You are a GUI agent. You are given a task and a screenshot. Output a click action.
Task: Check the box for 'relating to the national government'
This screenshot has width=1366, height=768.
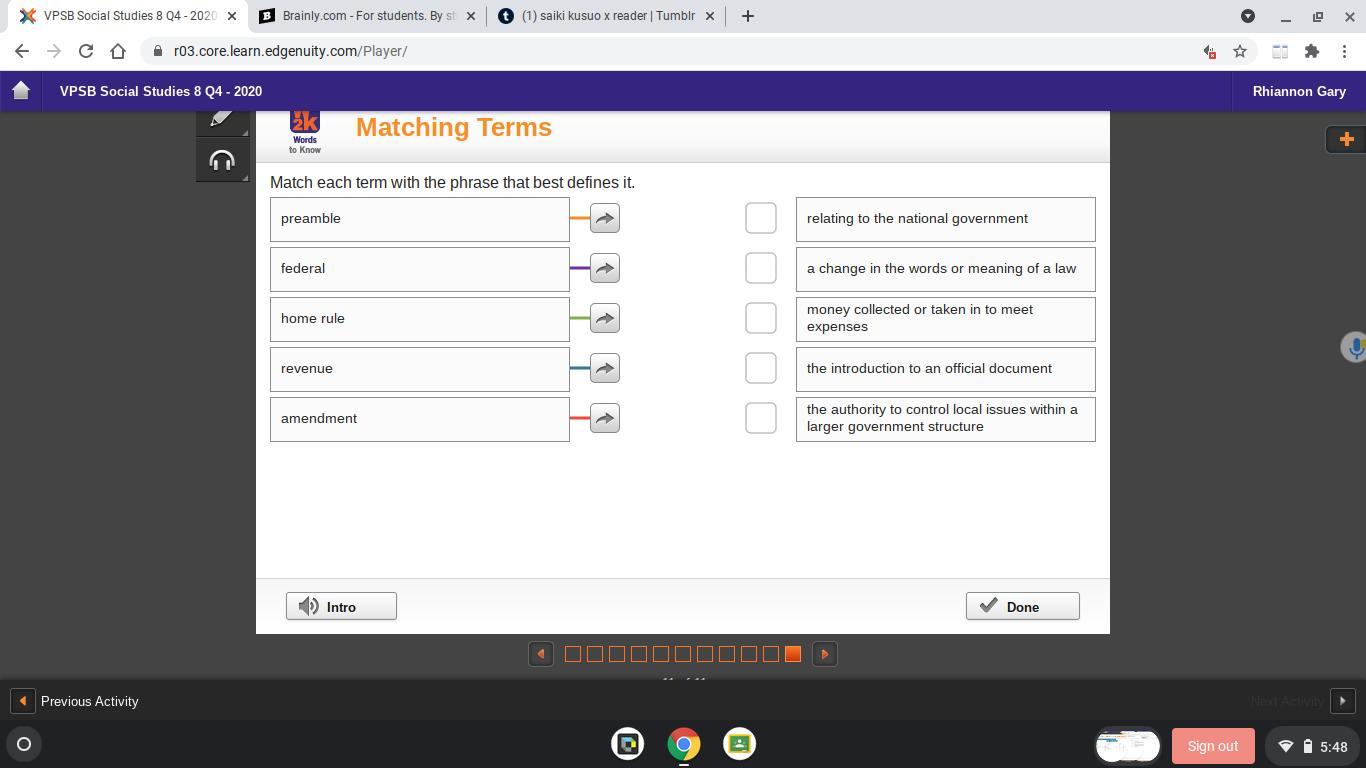point(760,218)
